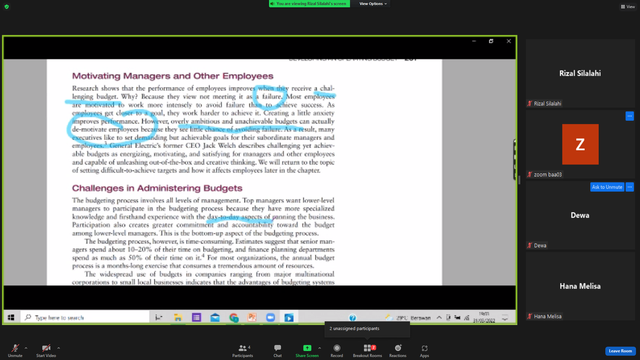Click 'You are viewing Rizal Silalahi's screen' banner

[309, 4]
